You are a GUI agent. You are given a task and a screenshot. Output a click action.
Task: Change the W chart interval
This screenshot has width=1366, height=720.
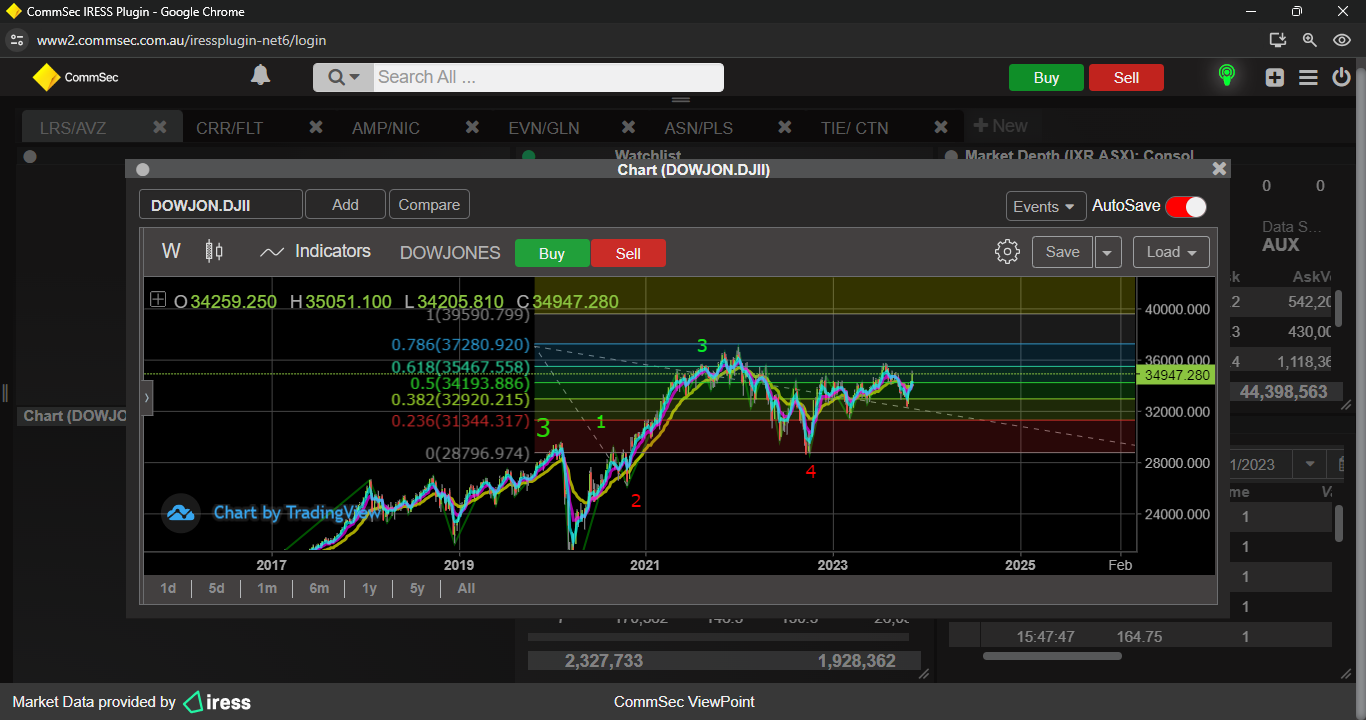[x=171, y=251]
